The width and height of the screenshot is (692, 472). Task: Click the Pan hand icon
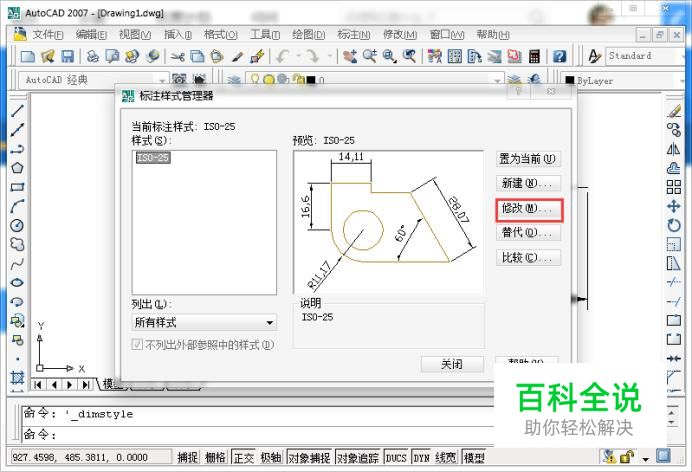[350, 56]
